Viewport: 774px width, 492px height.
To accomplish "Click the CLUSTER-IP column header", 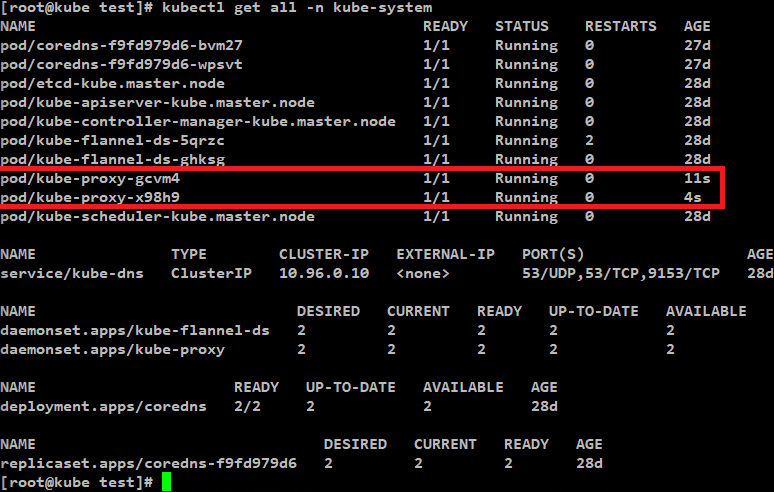I will [324, 255].
